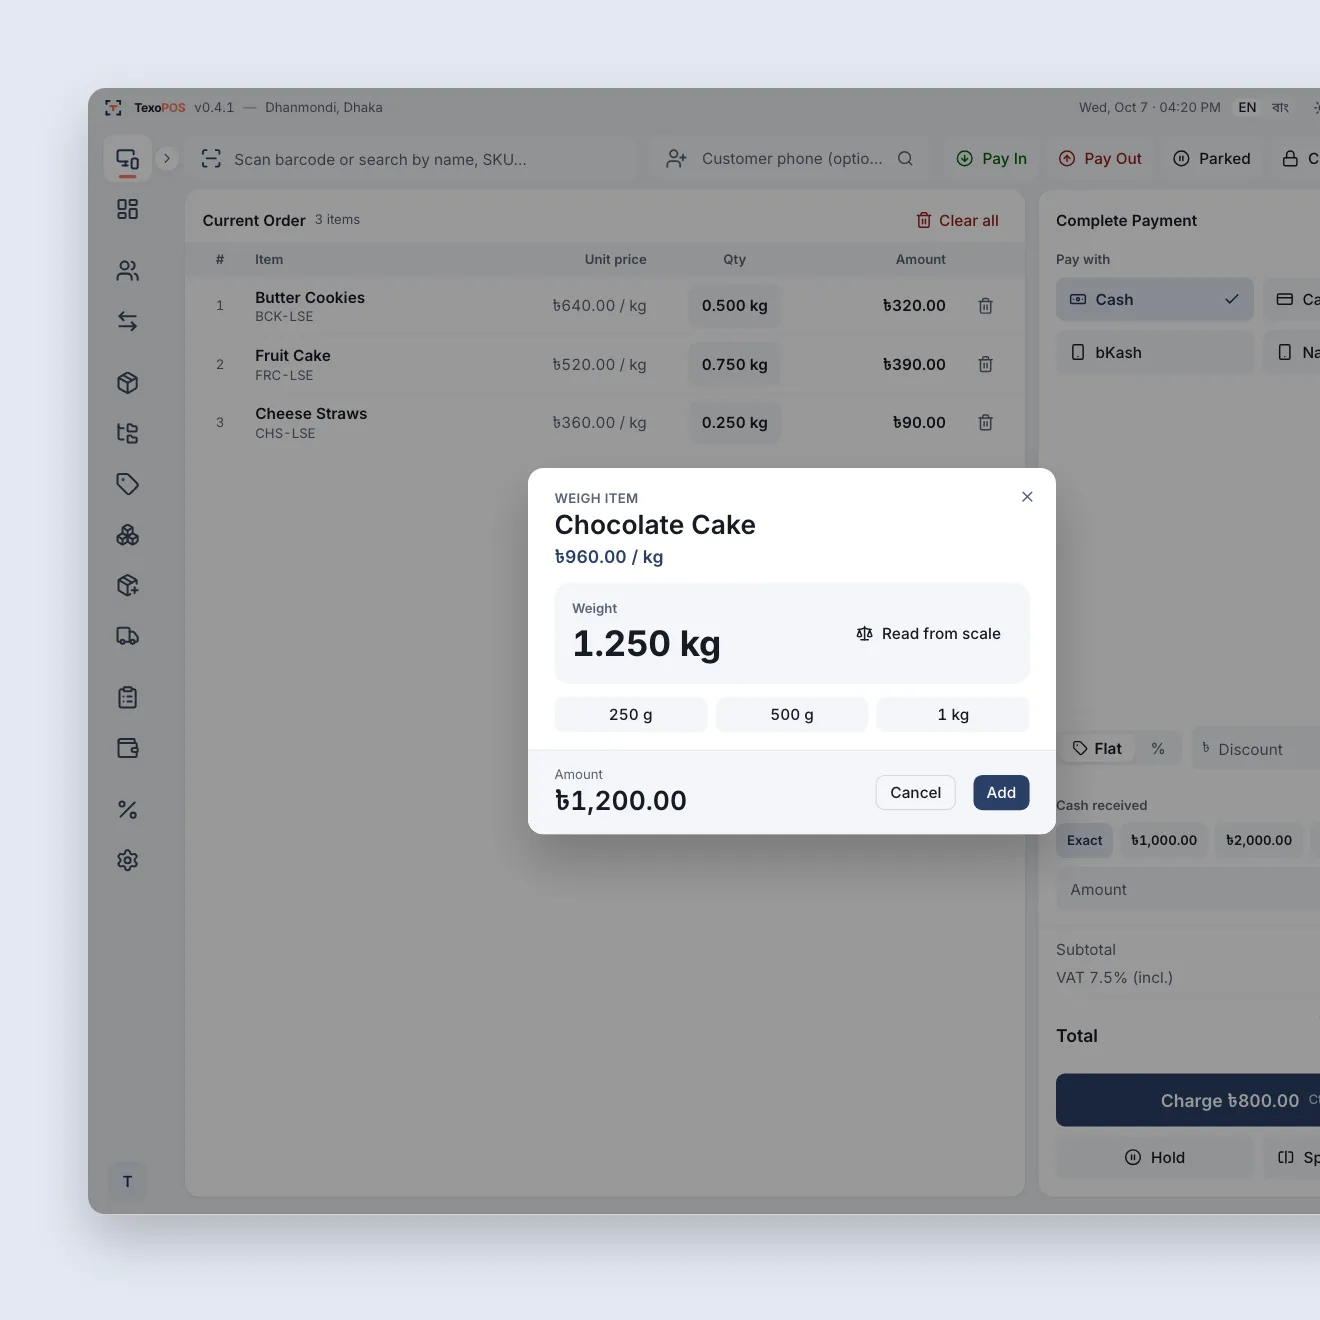Click Pay Out in the toolbar
The height and width of the screenshot is (1320, 1320).
point(1100,158)
